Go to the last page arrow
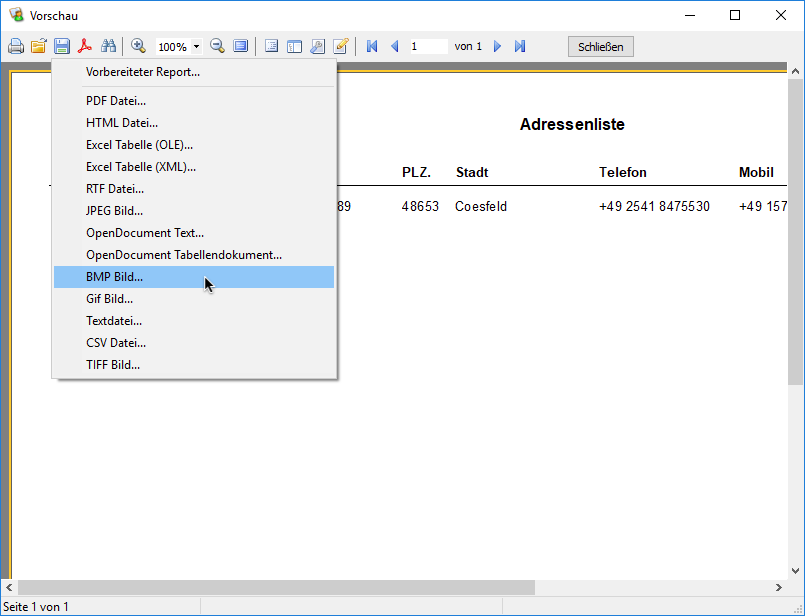 [x=520, y=46]
